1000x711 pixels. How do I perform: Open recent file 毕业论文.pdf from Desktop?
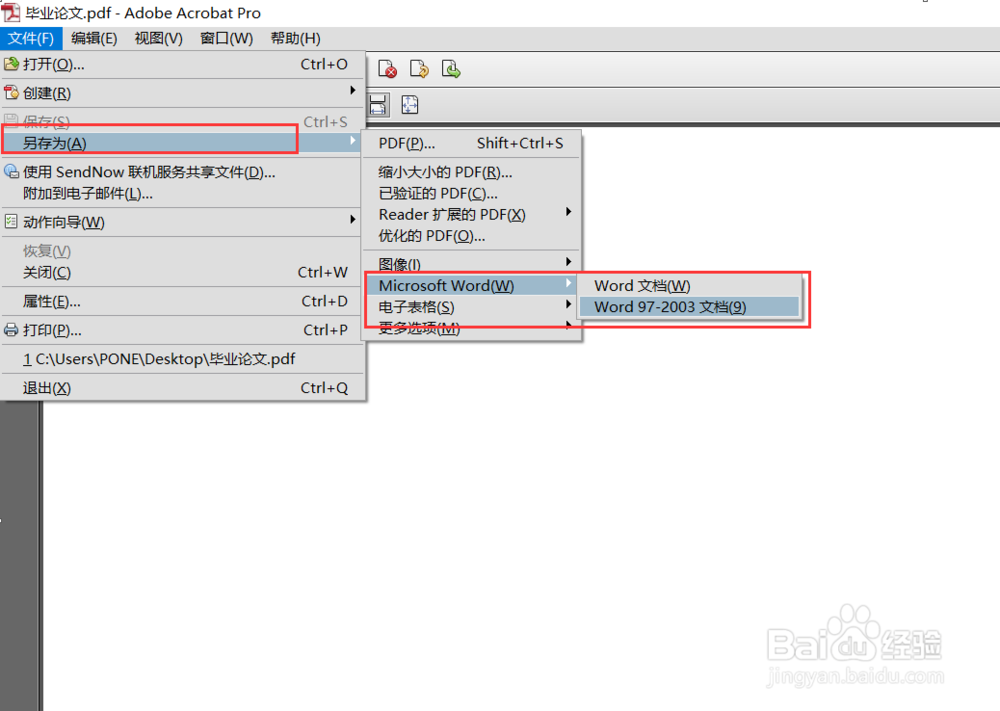pos(183,359)
